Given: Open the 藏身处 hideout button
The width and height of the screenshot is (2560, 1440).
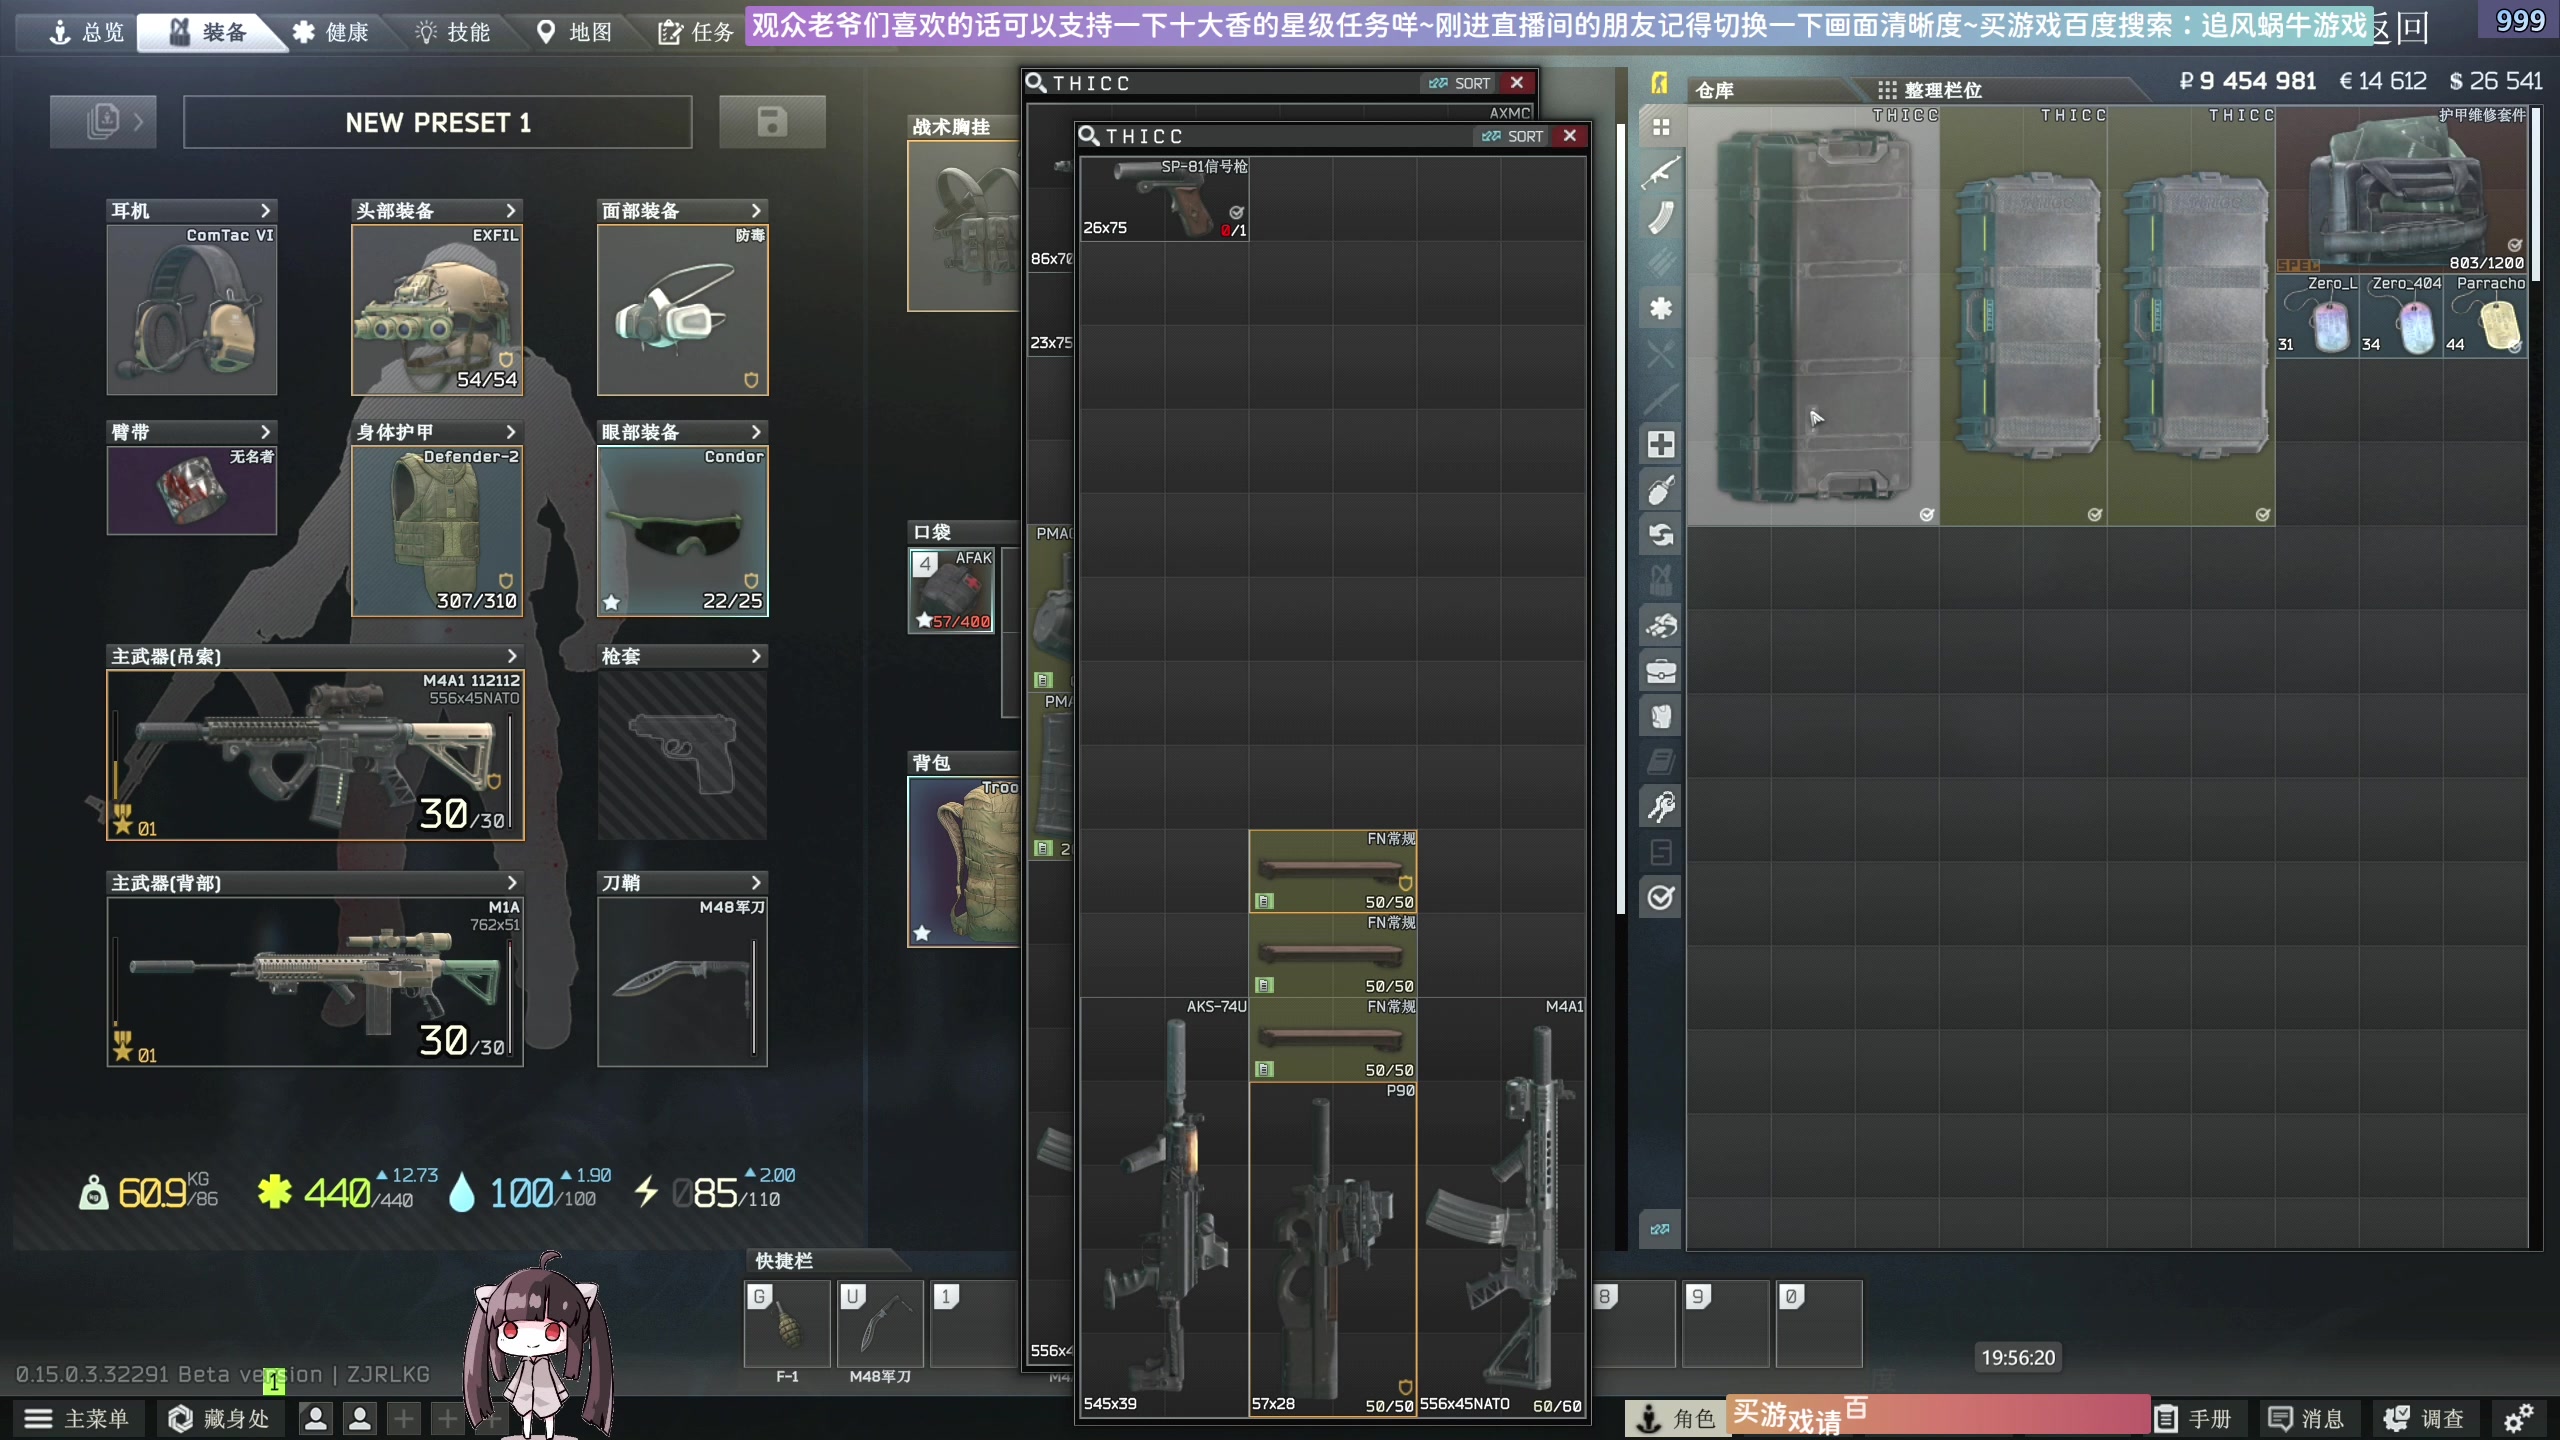Looking at the screenshot, I should coord(219,1418).
